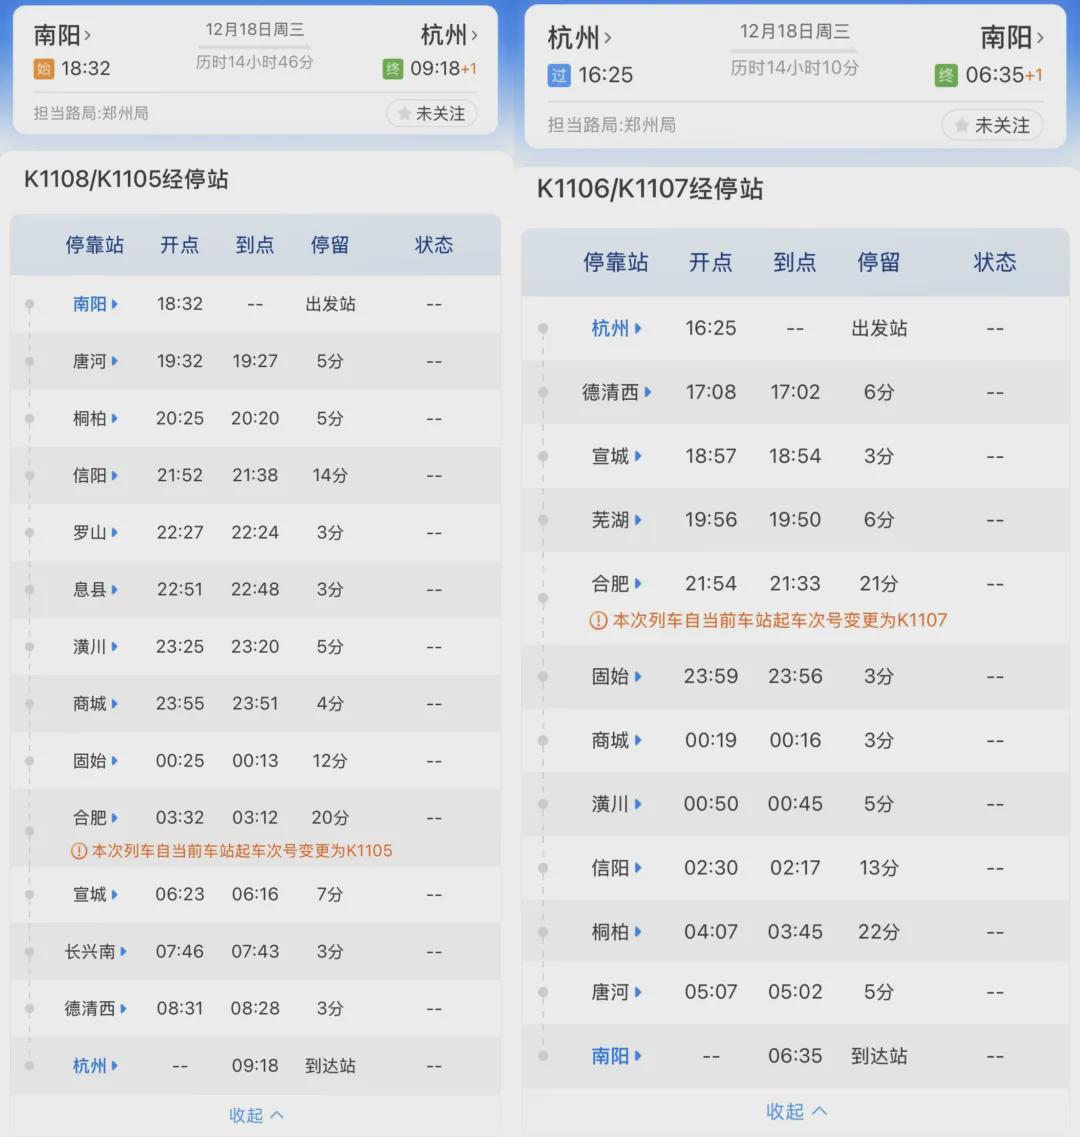Open 德清西 station link in K1106 list
The image size is (1080, 1137).
616,392
